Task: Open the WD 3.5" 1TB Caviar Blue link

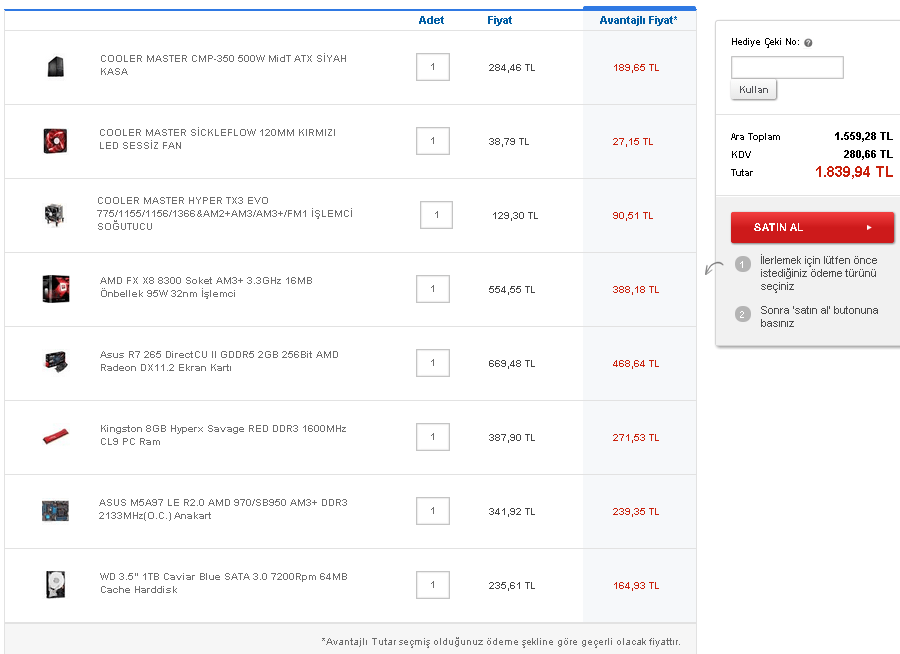Action: [x=224, y=583]
